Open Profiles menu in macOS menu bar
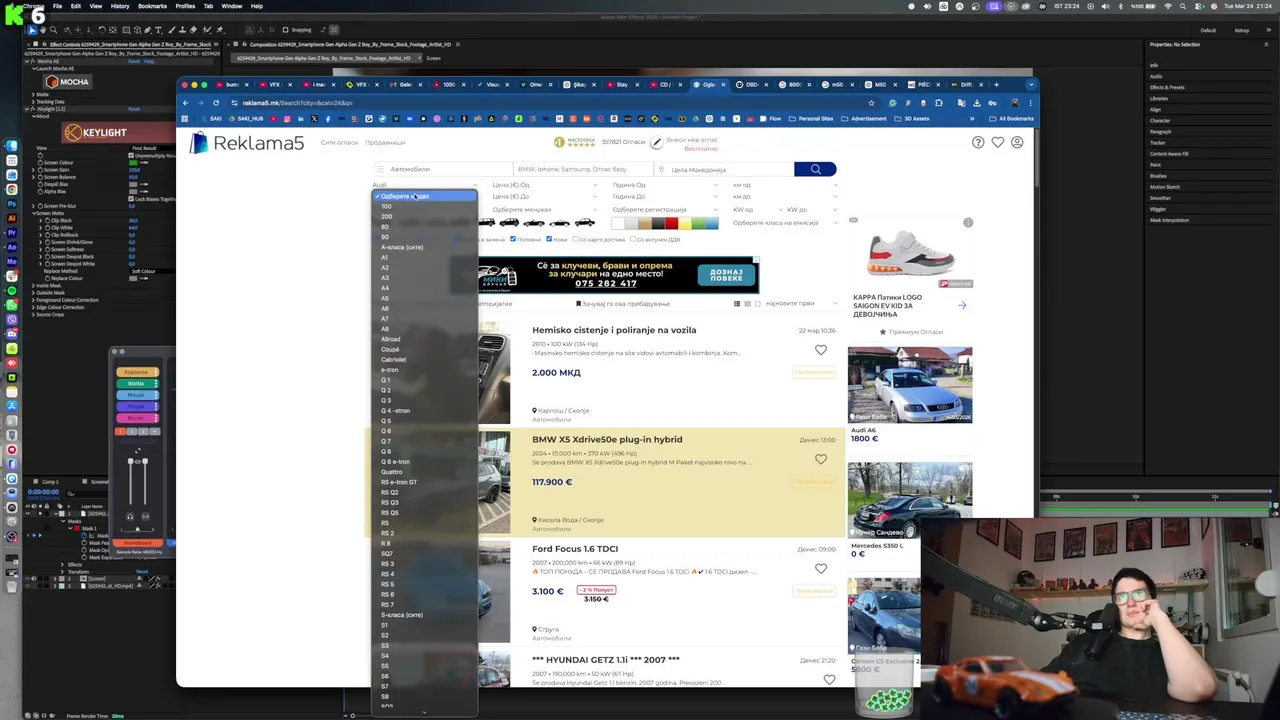The image size is (1280, 720). [185, 6]
